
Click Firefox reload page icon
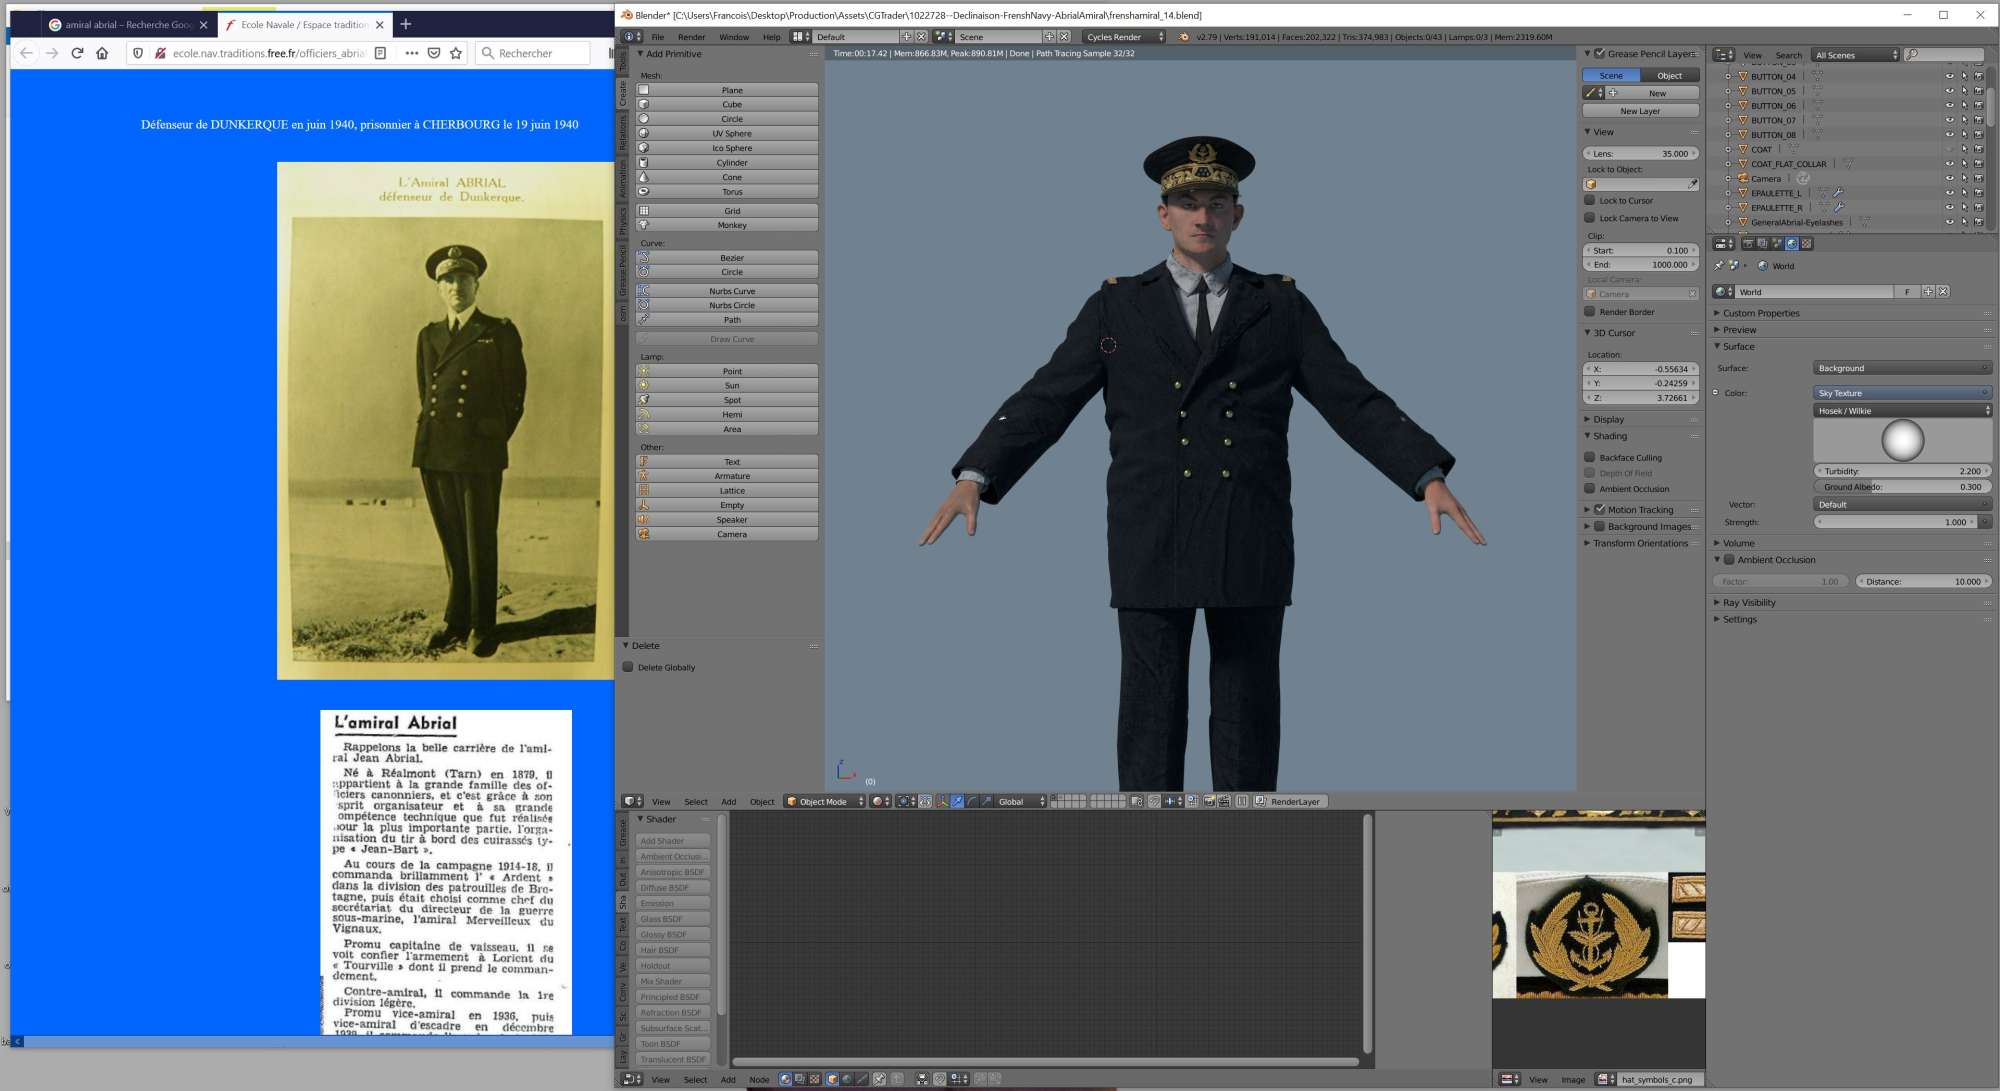(x=77, y=53)
